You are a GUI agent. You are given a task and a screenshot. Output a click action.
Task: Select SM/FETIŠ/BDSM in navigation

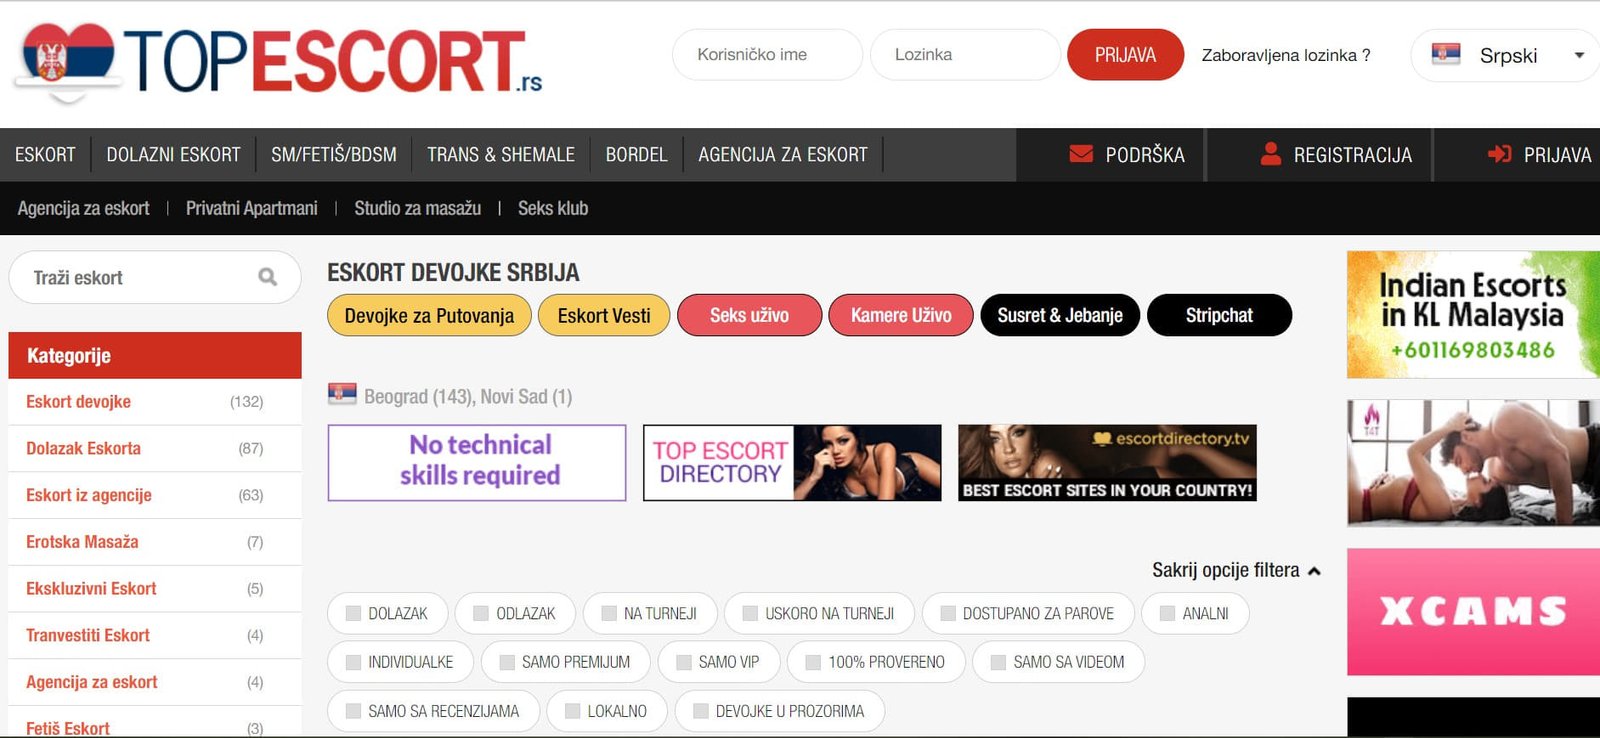point(334,155)
